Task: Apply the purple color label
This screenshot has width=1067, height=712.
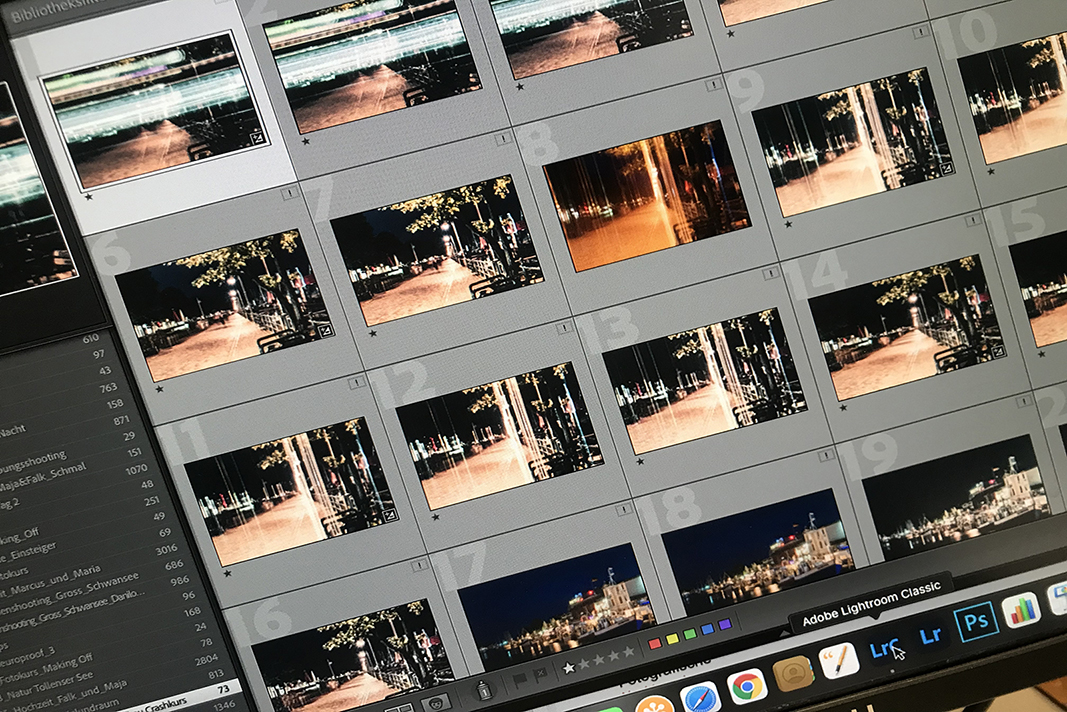Action: (725, 624)
